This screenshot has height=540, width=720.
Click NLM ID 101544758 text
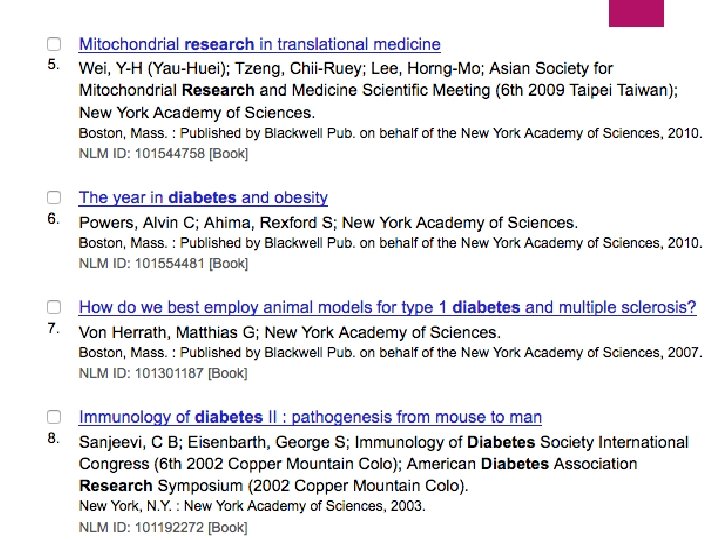coord(163,153)
